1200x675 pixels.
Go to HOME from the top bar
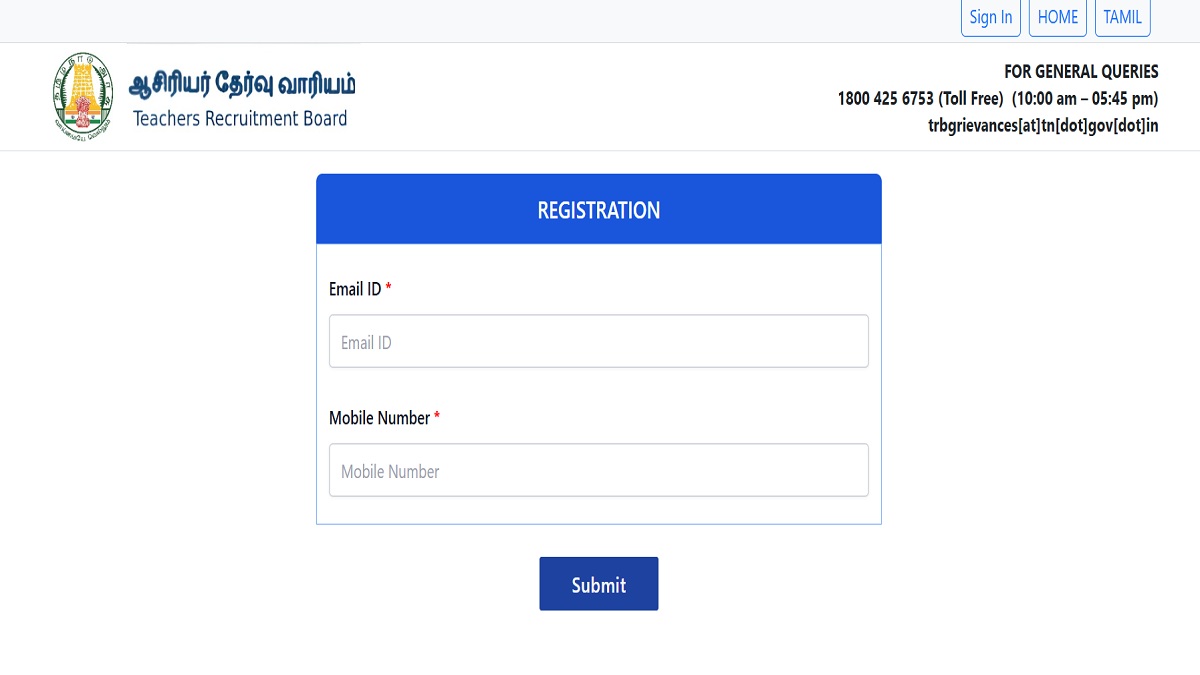[1057, 17]
